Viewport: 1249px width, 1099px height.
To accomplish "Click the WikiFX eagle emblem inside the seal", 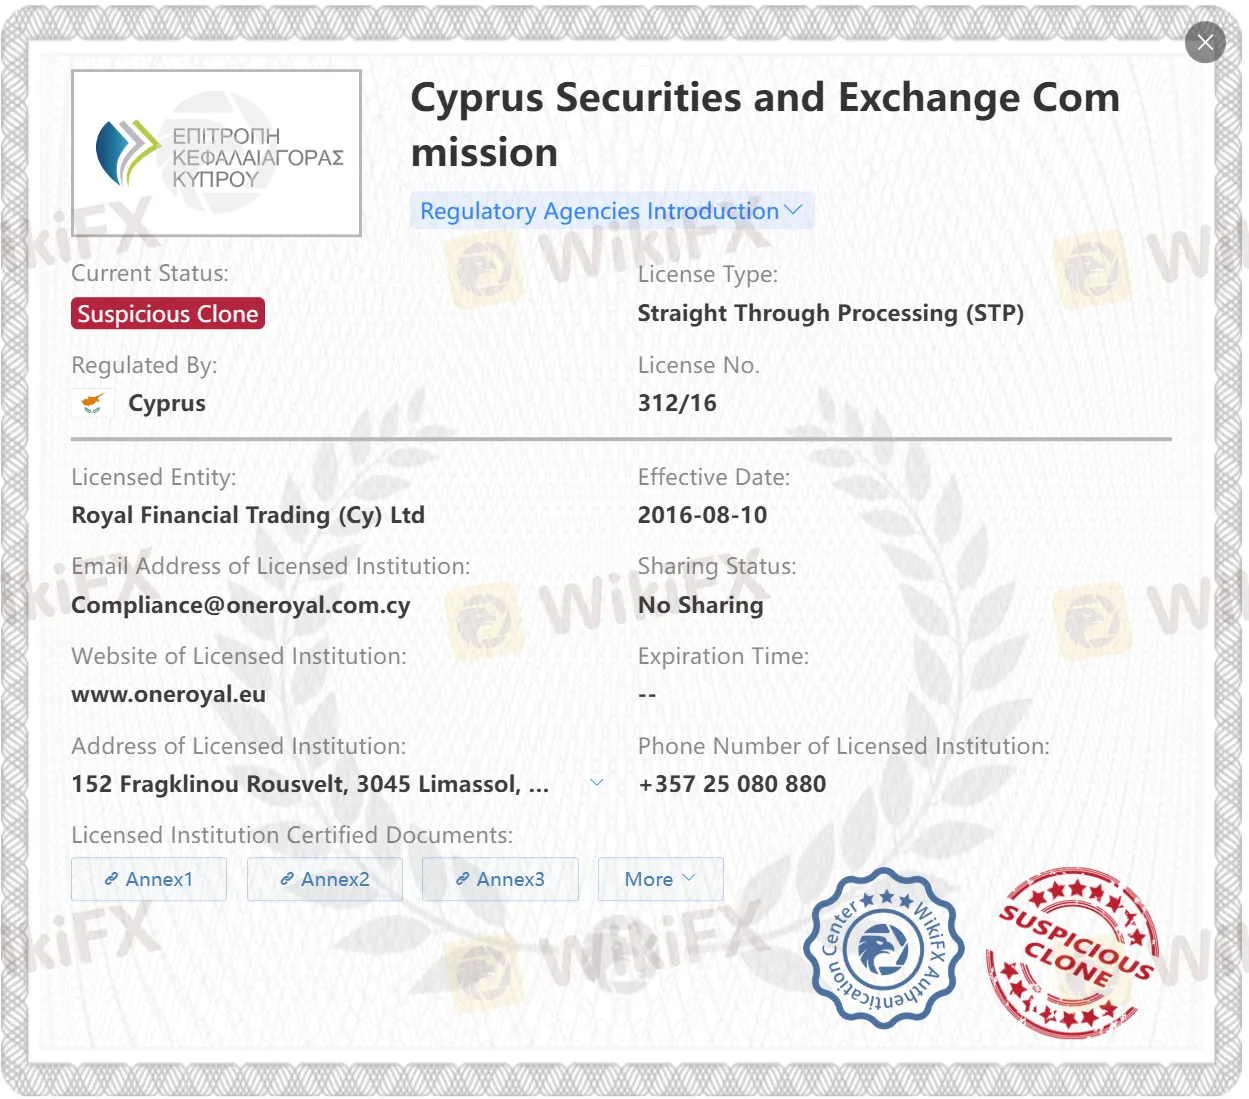I will [884, 947].
